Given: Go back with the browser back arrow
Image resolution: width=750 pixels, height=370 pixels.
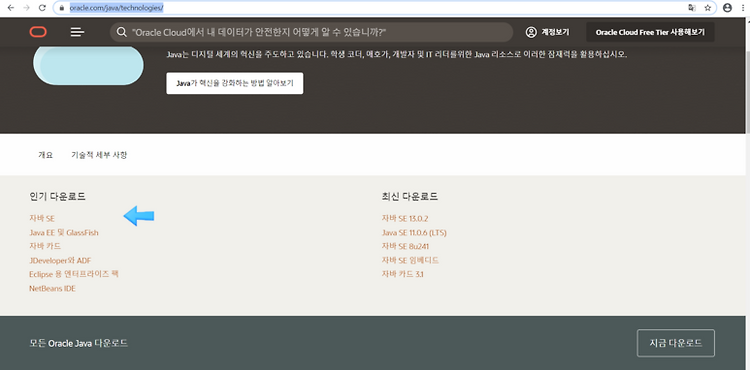Looking at the screenshot, I should click(11, 8).
